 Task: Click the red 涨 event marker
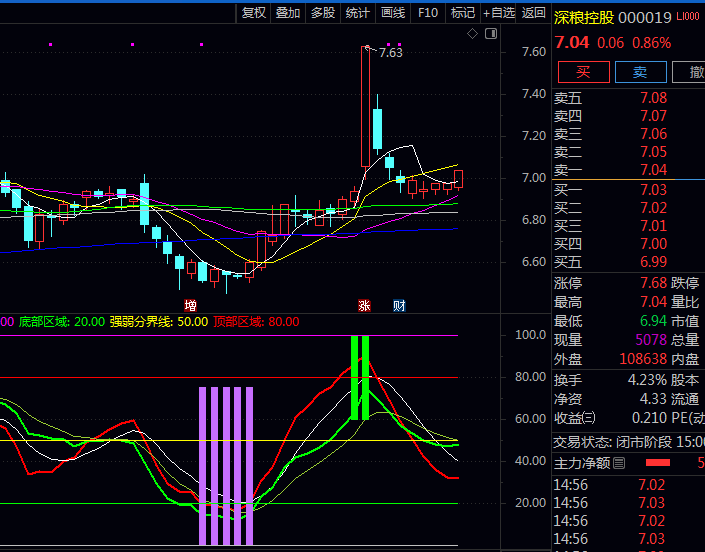tap(365, 305)
